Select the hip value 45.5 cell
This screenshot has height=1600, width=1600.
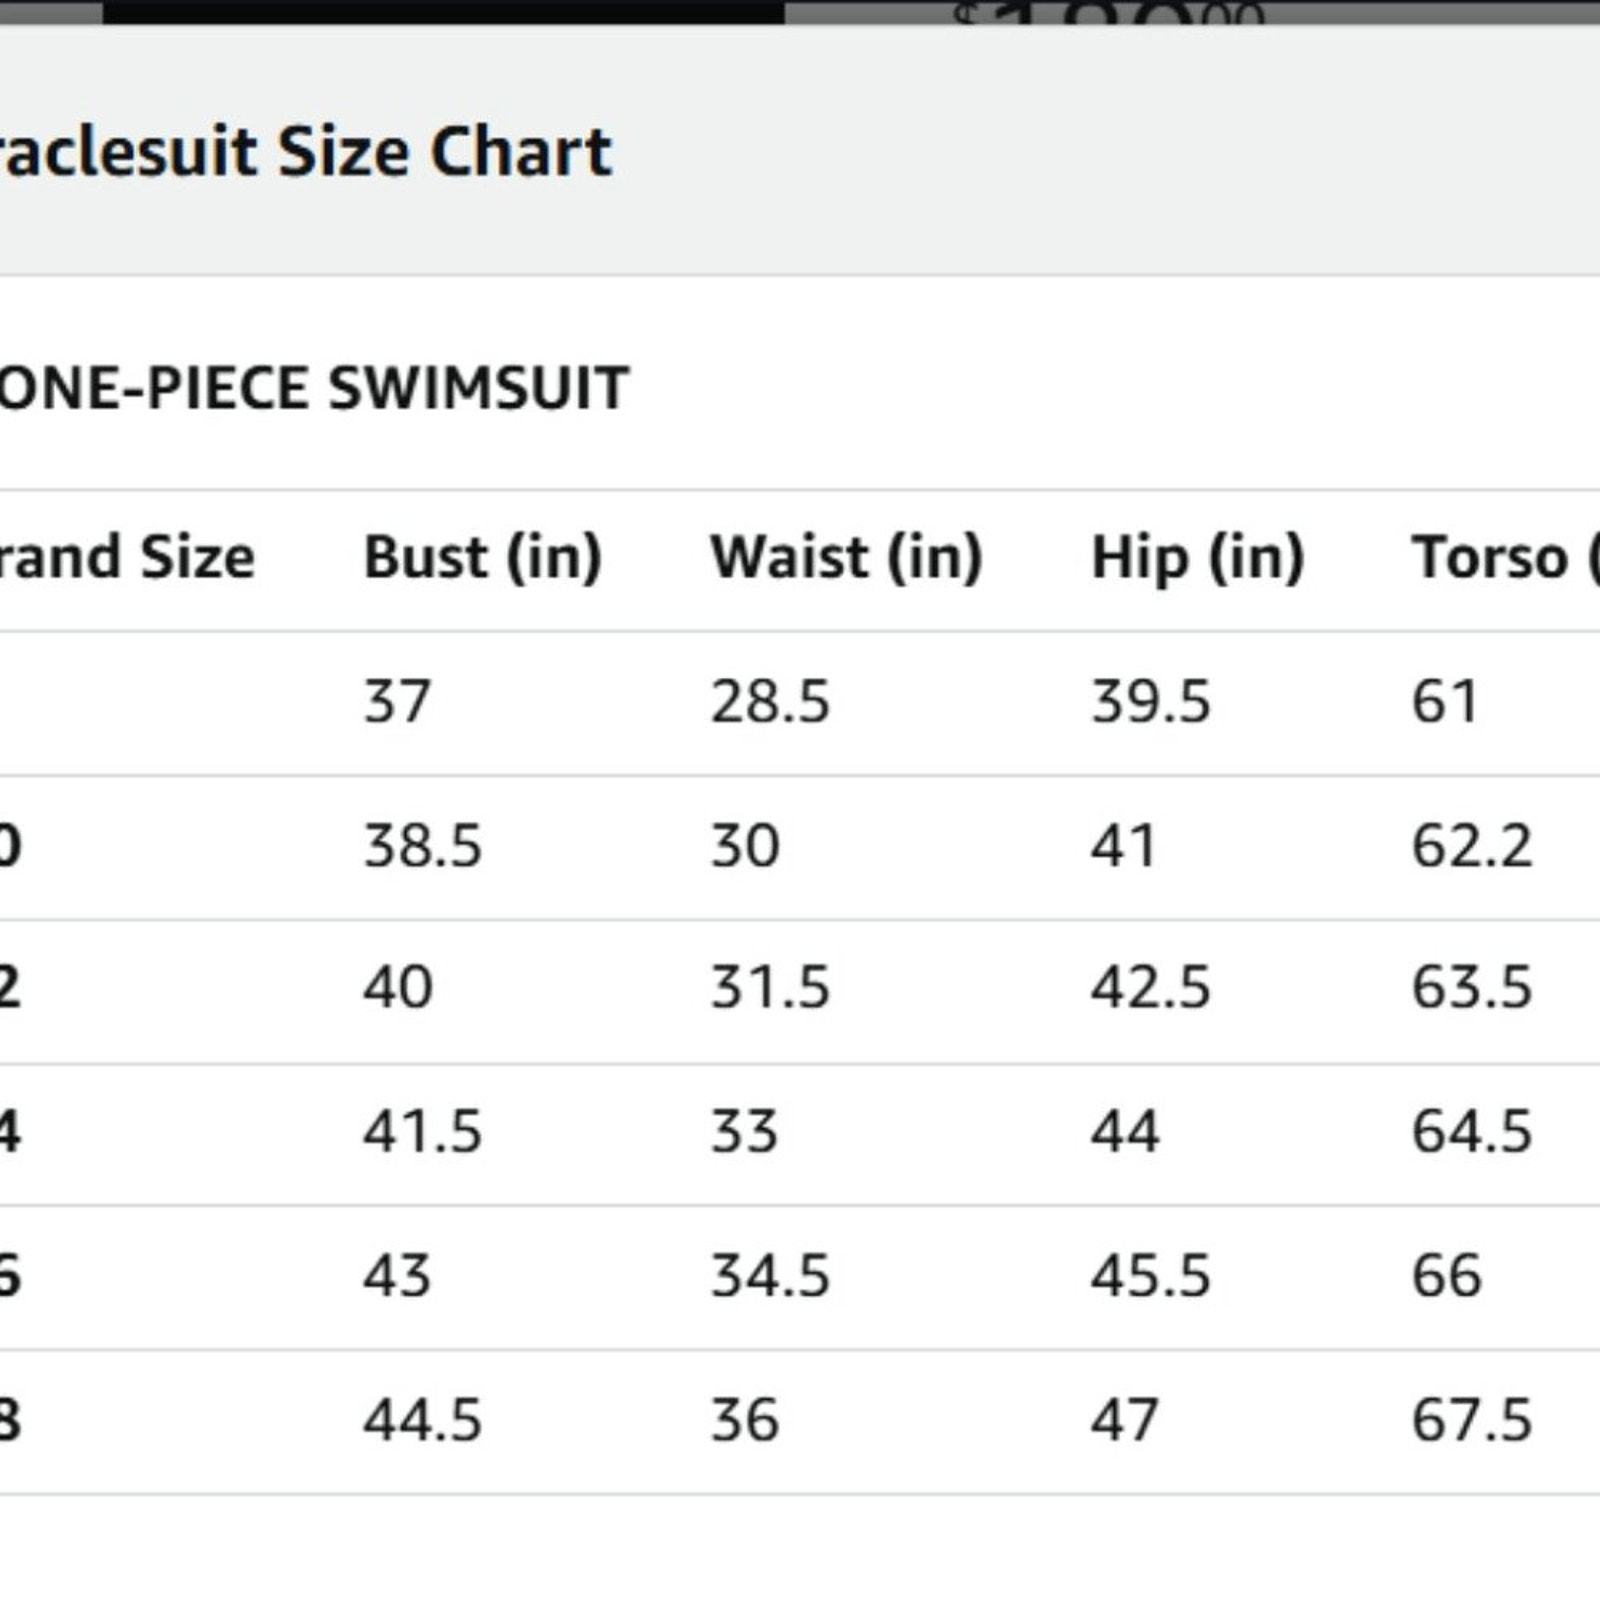1151,1276
